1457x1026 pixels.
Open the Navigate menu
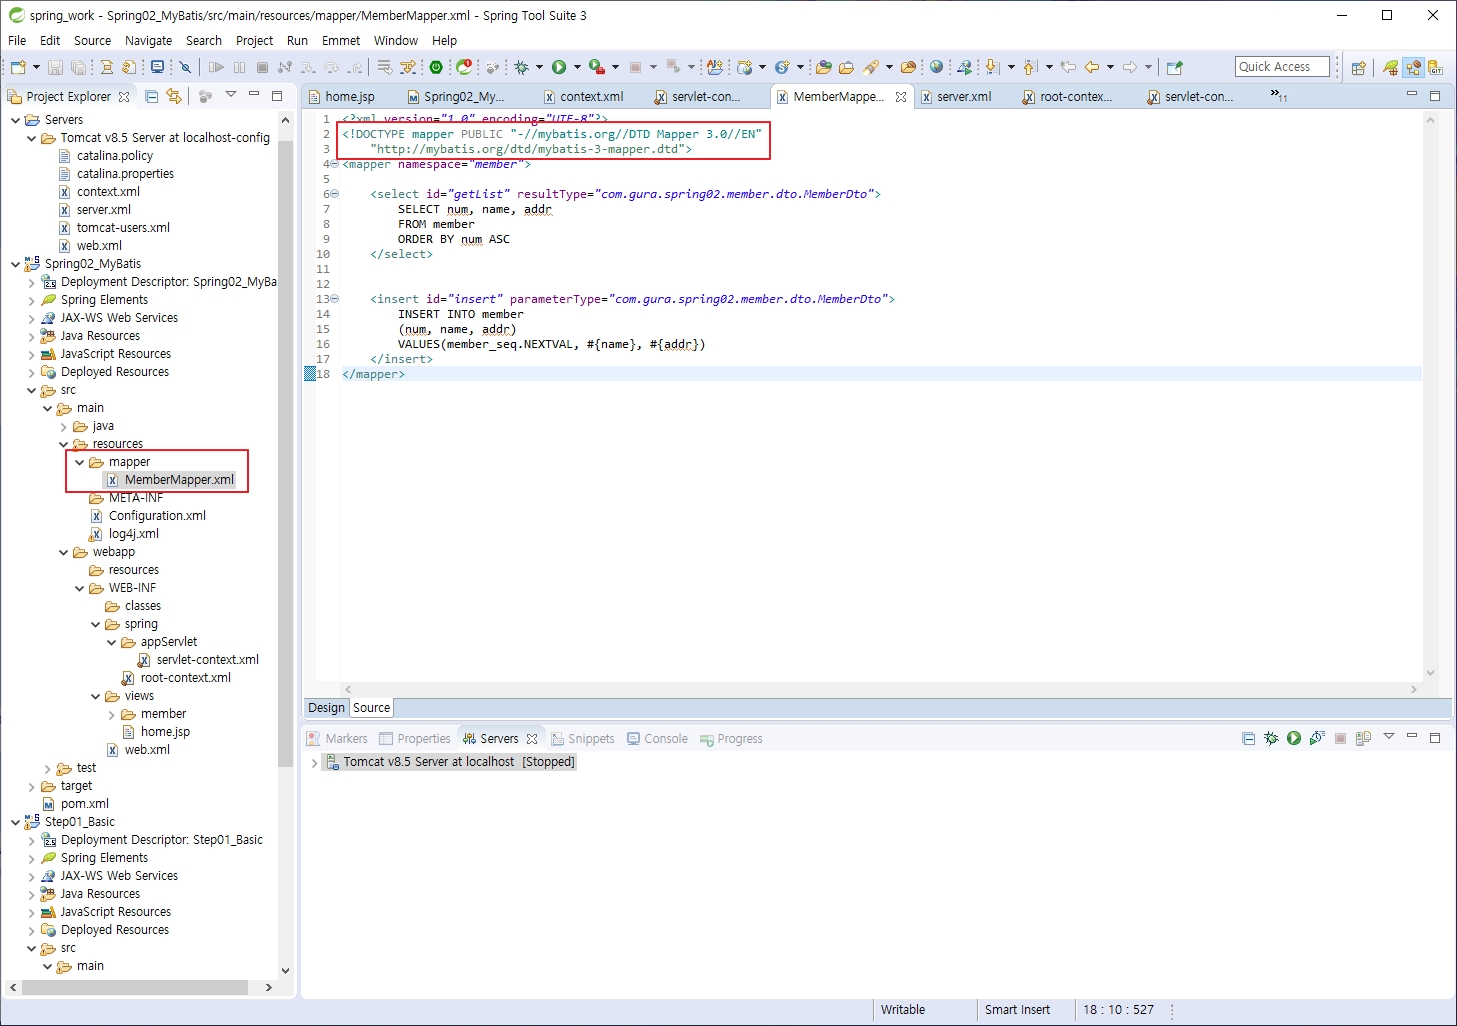click(148, 41)
